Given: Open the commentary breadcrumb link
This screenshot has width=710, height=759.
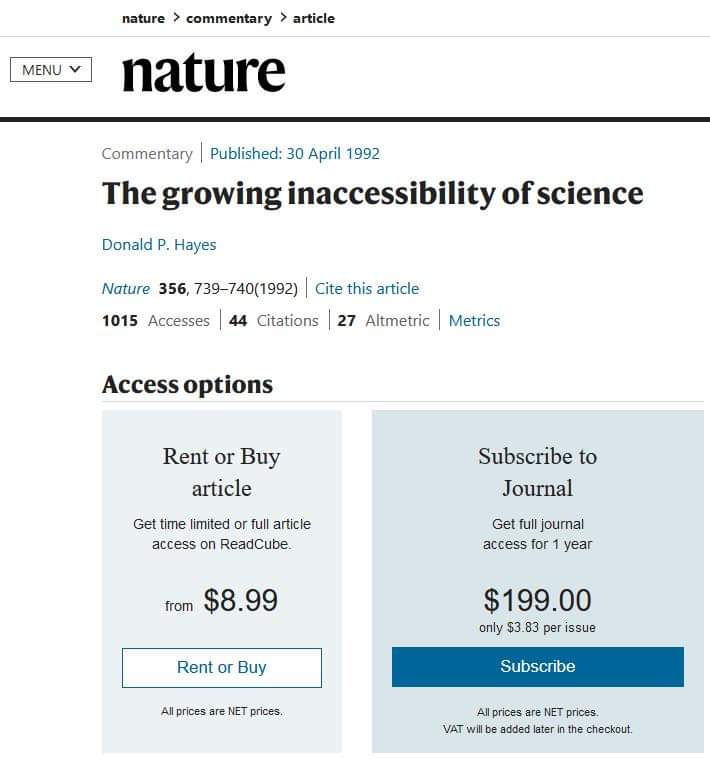Looking at the screenshot, I should pyautogui.click(x=228, y=18).
